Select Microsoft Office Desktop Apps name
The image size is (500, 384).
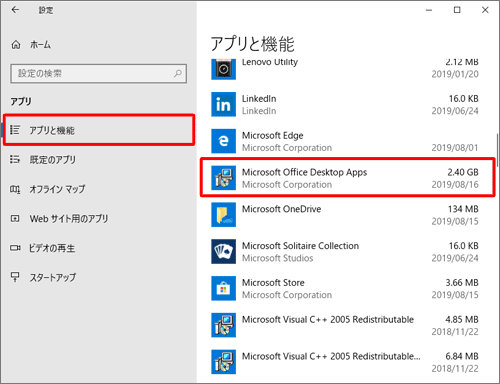coord(304,172)
